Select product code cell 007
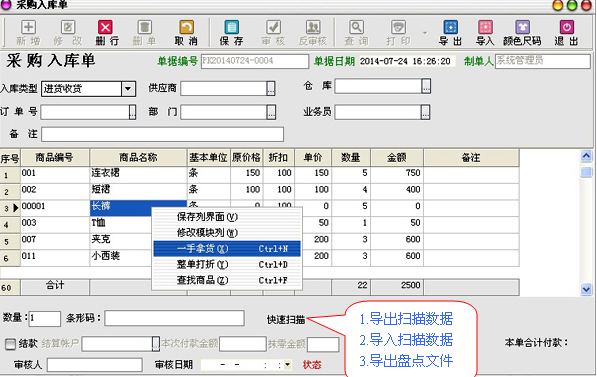This screenshot has width=597, height=377. click(x=55, y=240)
